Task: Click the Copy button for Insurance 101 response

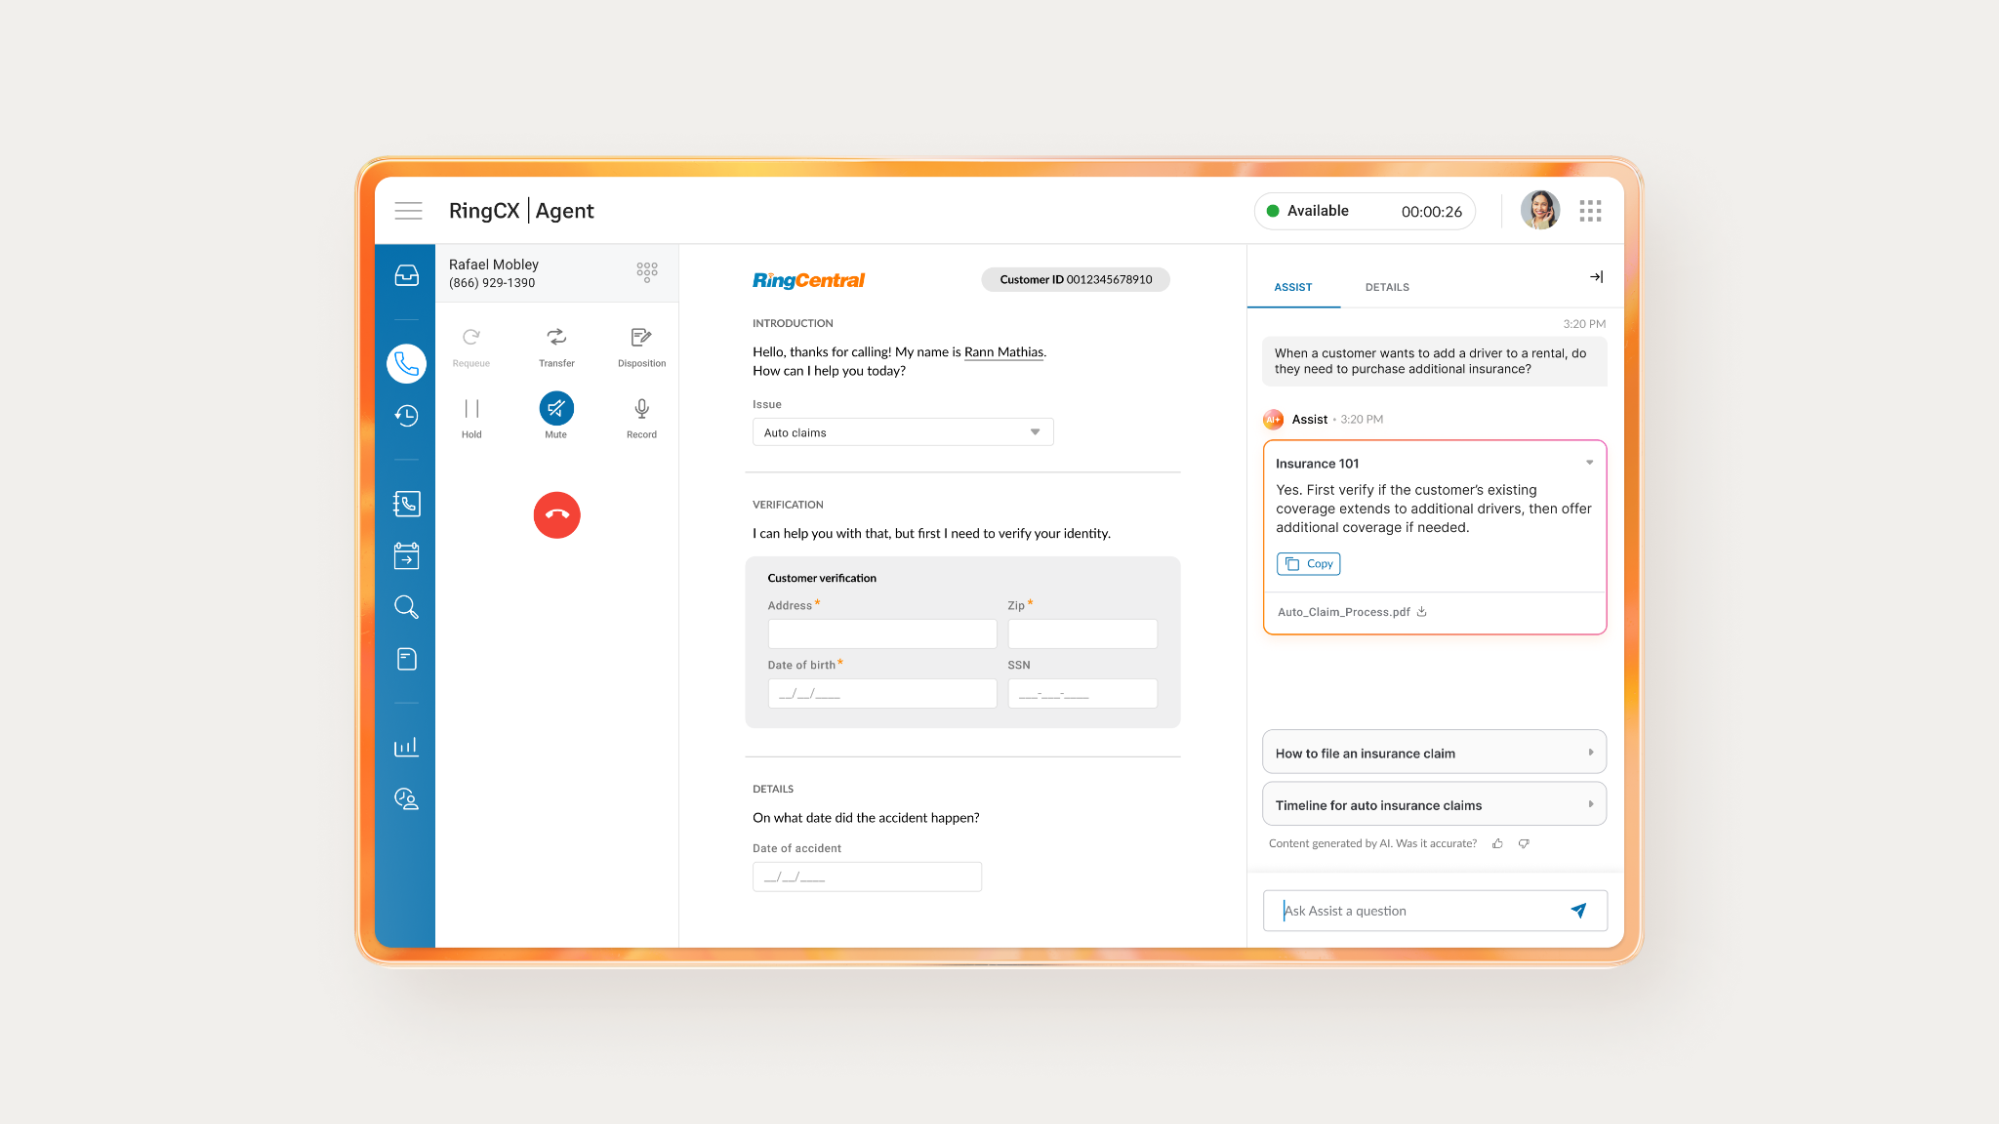Action: click(1308, 563)
